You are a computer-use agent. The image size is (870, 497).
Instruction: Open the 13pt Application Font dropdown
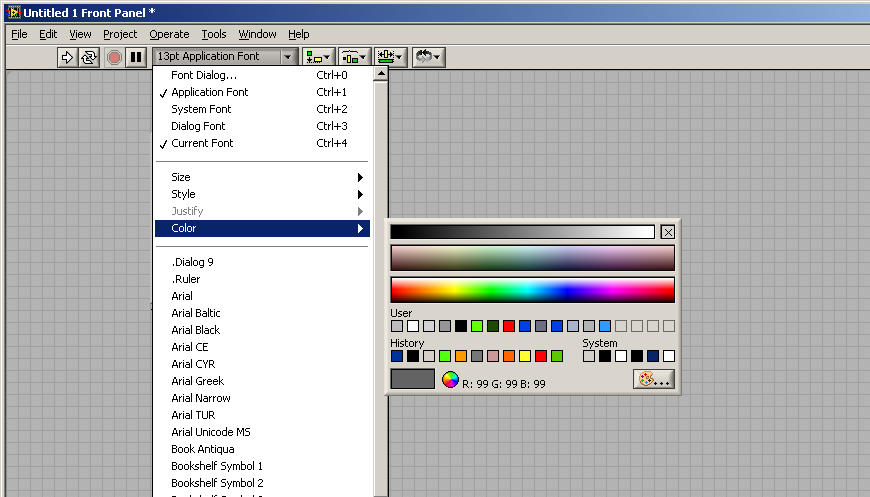[225, 57]
